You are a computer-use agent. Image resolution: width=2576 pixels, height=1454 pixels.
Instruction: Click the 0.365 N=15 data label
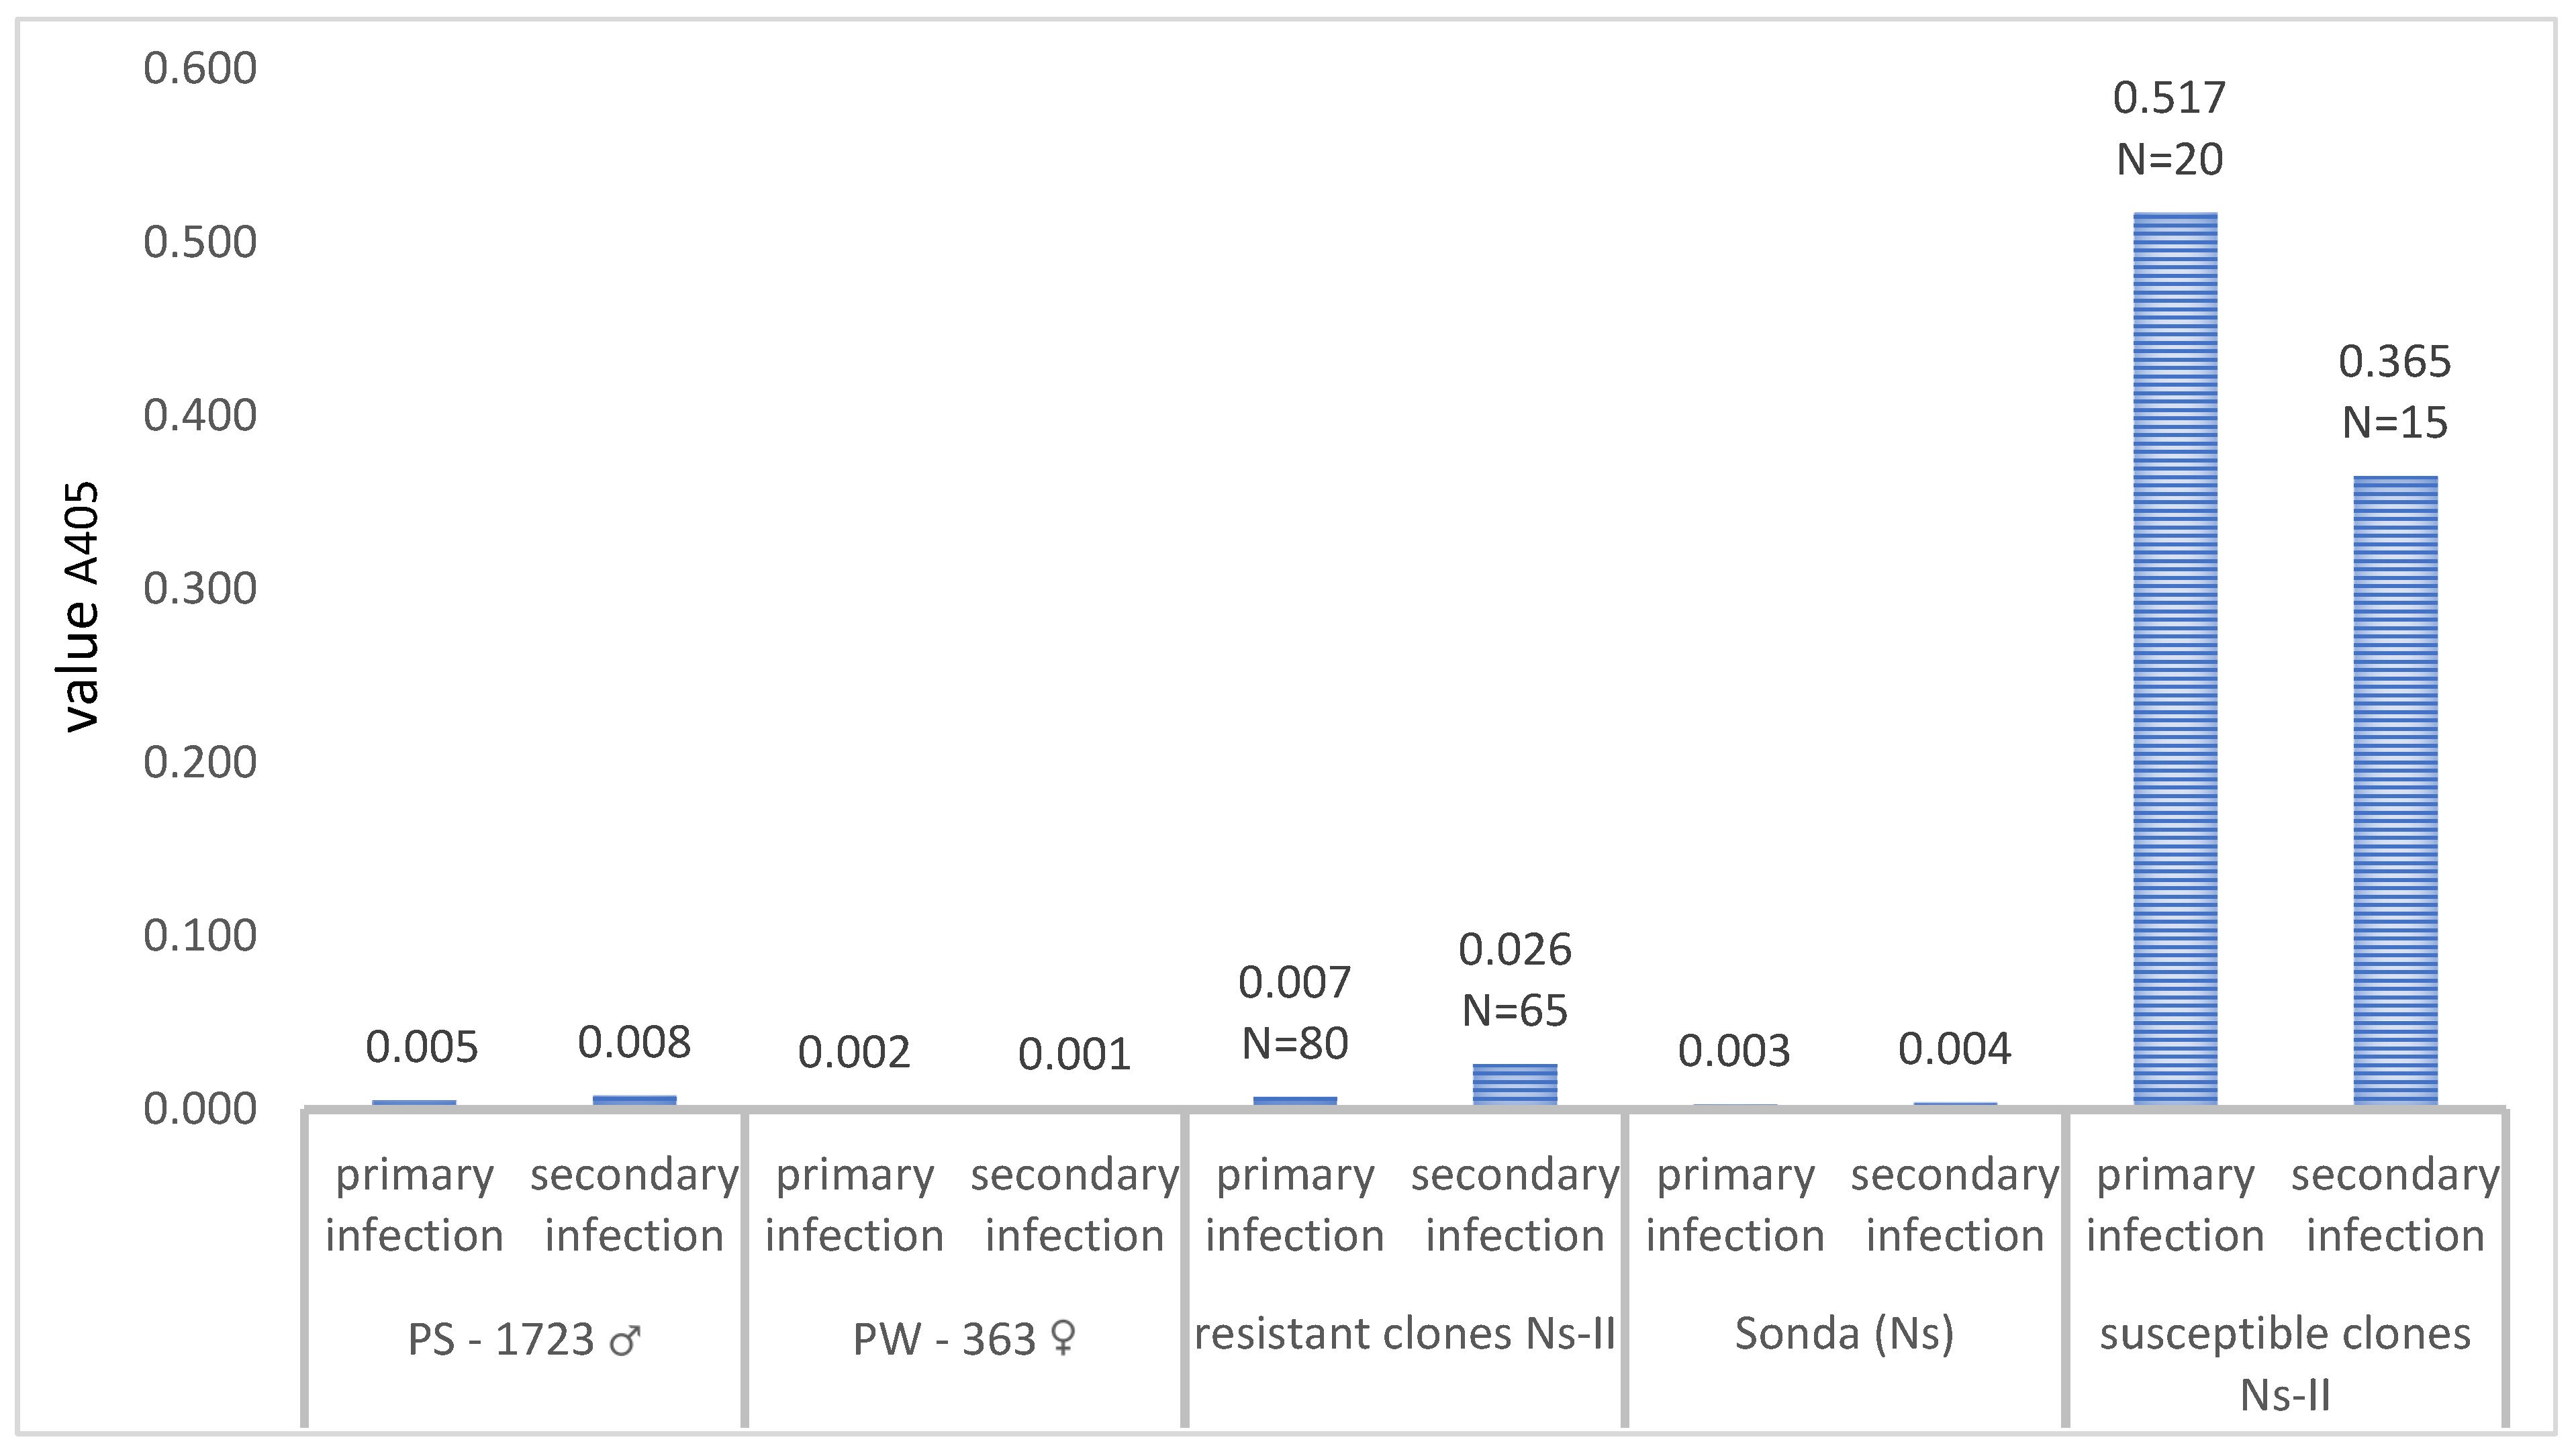tap(2395, 393)
